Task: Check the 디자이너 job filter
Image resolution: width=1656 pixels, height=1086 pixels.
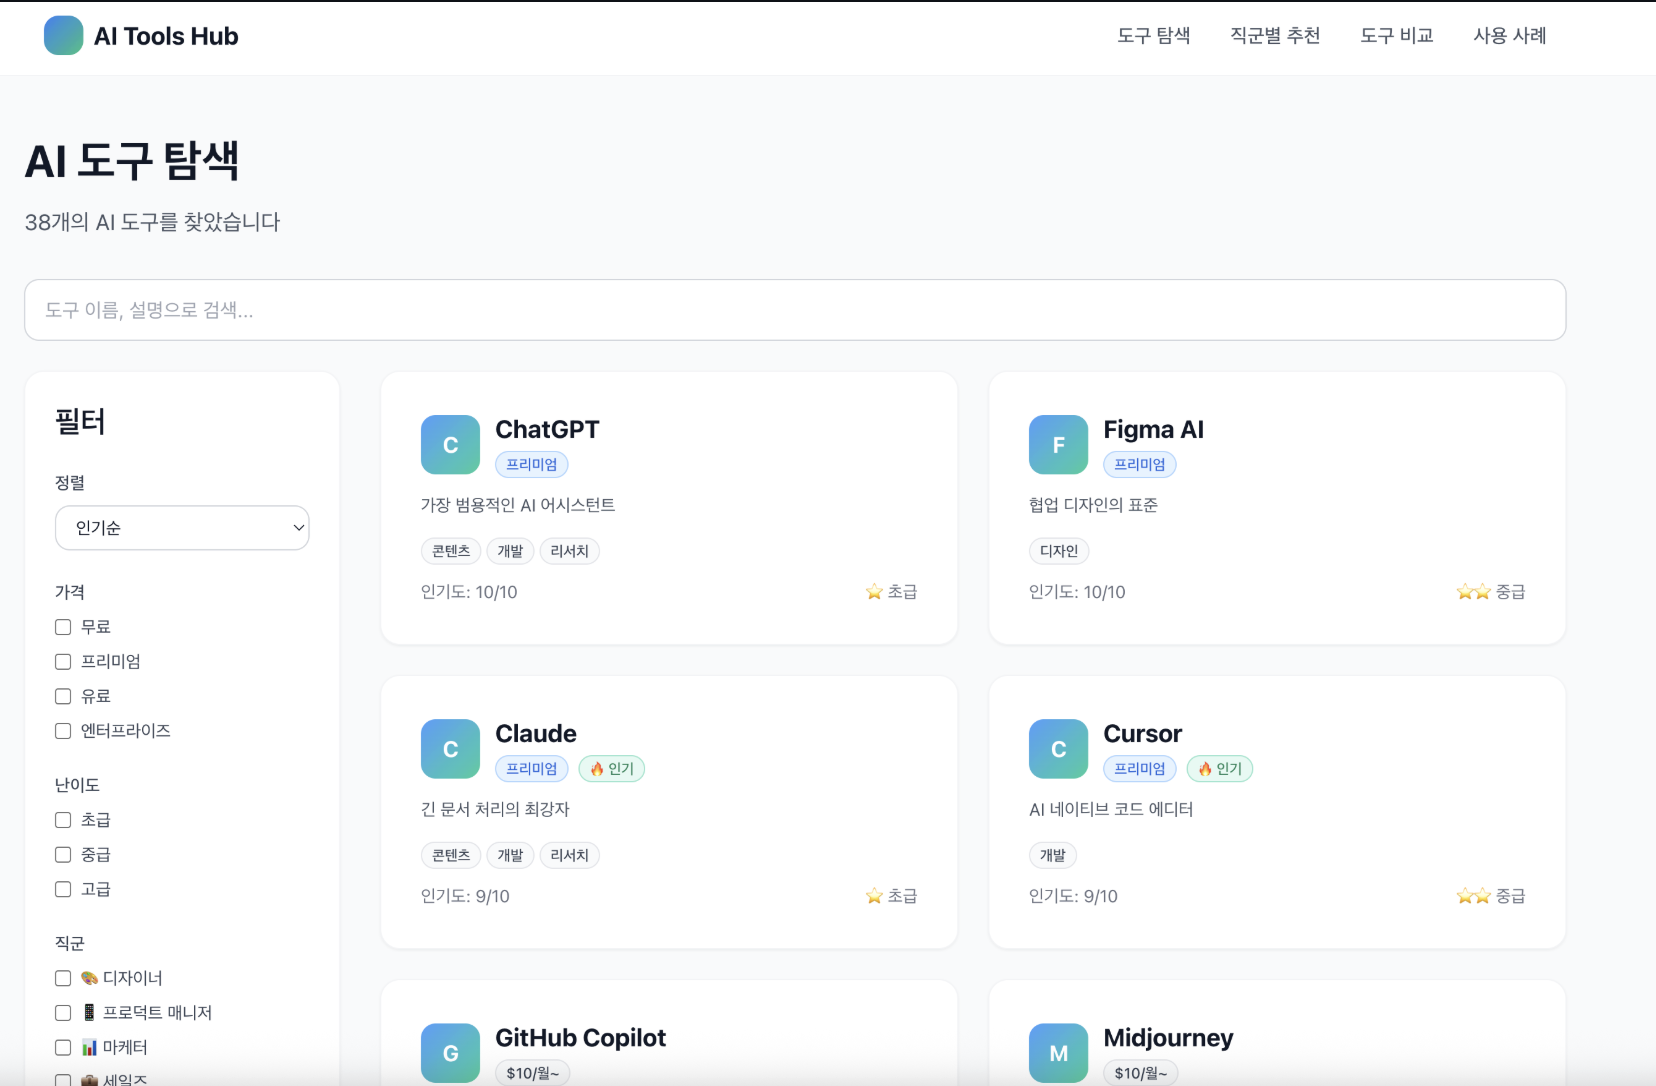Action: pos(62,978)
